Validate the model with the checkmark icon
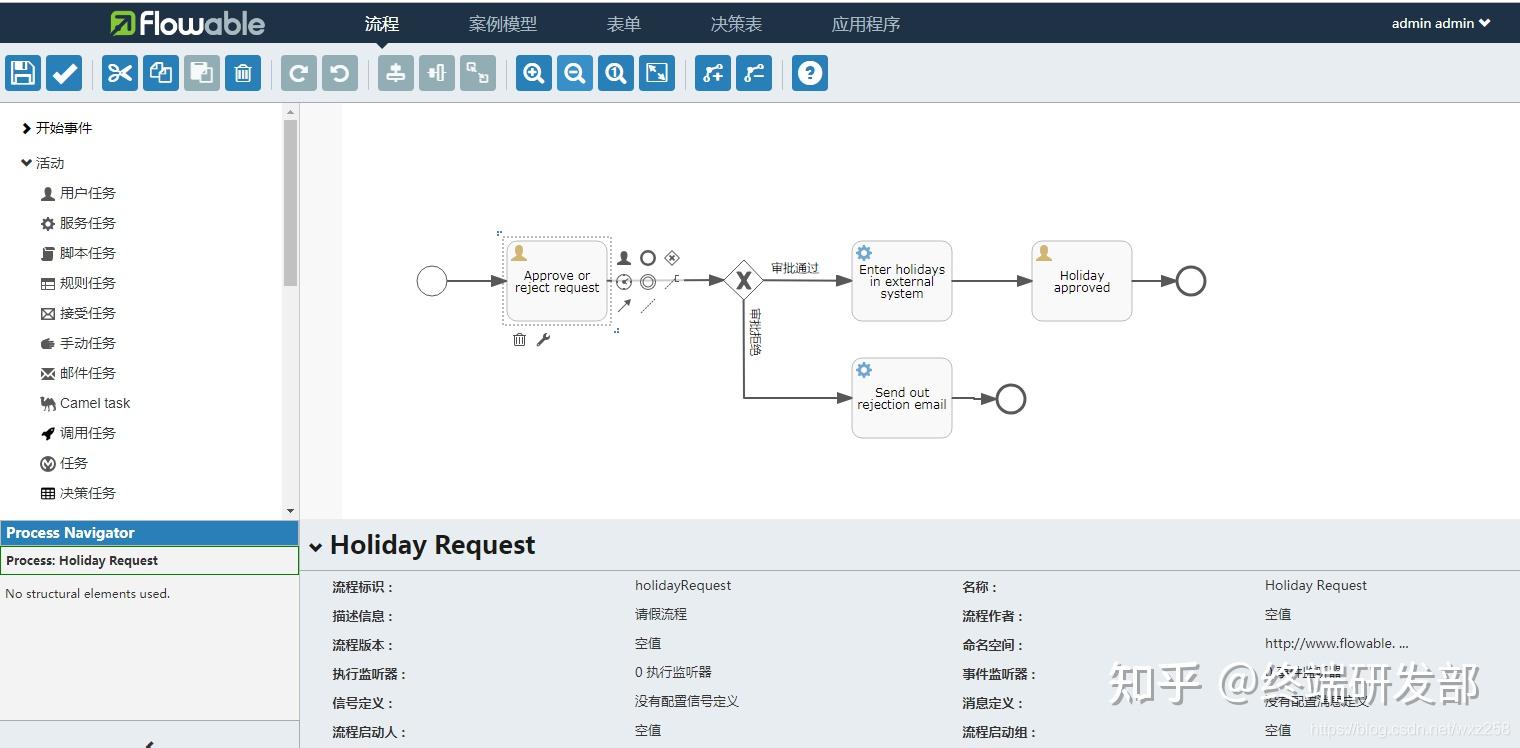Viewport: 1520px width, 748px height. [x=63, y=72]
